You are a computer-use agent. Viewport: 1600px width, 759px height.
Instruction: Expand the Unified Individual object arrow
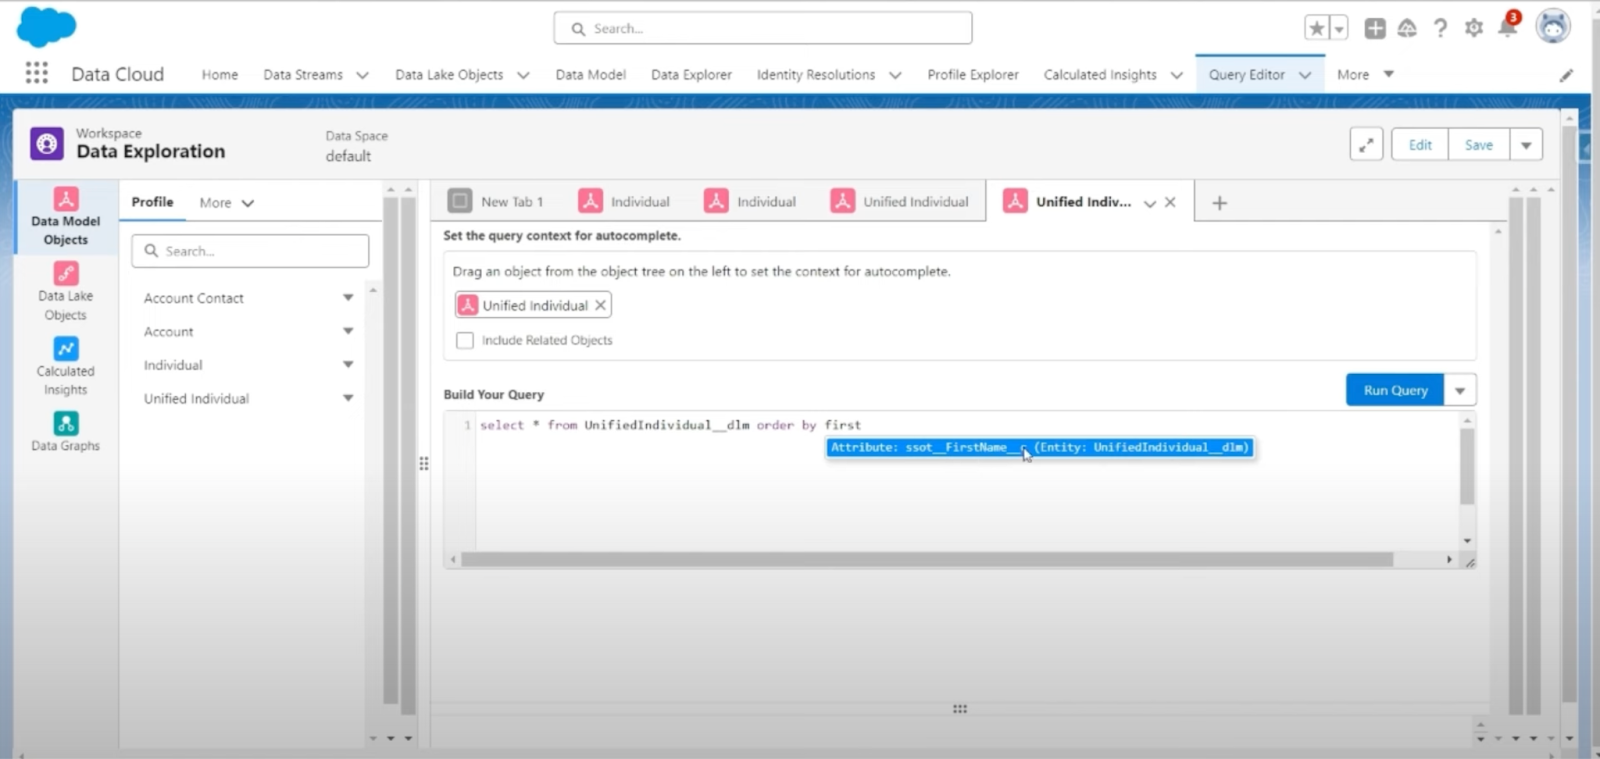[x=348, y=398]
